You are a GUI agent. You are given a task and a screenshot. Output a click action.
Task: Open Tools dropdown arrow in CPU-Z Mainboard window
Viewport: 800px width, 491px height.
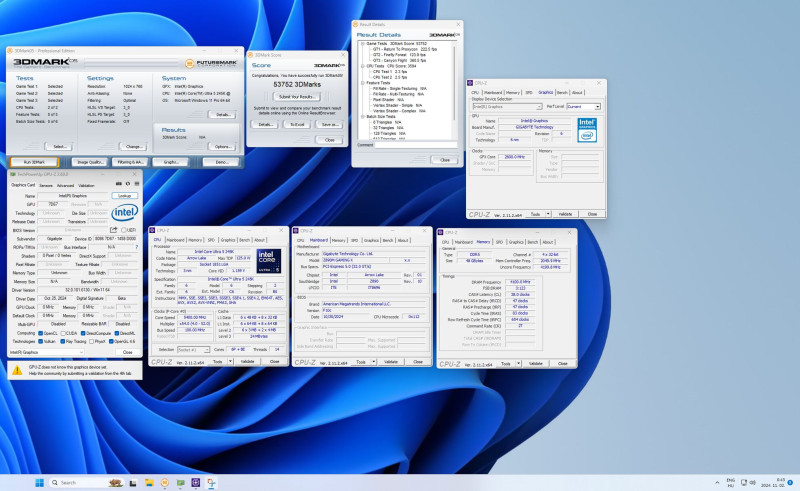373,362
